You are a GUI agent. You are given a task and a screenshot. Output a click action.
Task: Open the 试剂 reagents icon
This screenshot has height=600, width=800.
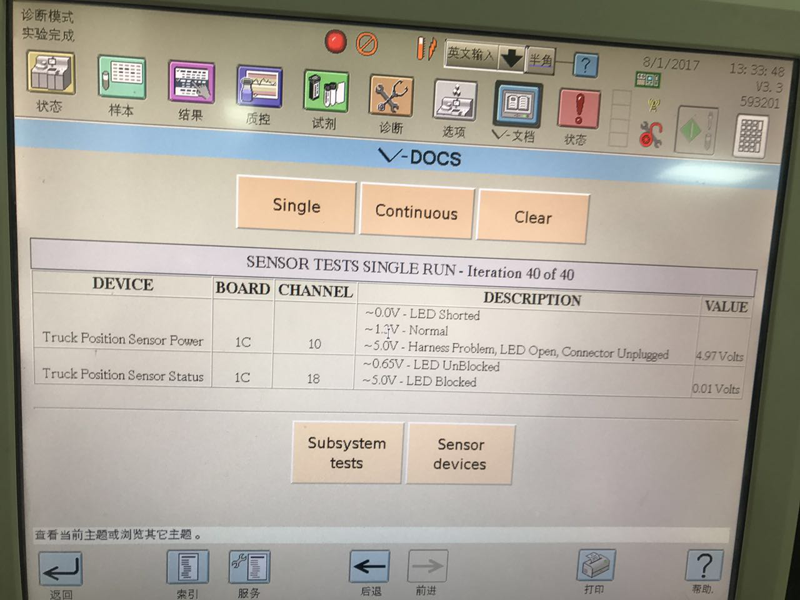[325, 93]
